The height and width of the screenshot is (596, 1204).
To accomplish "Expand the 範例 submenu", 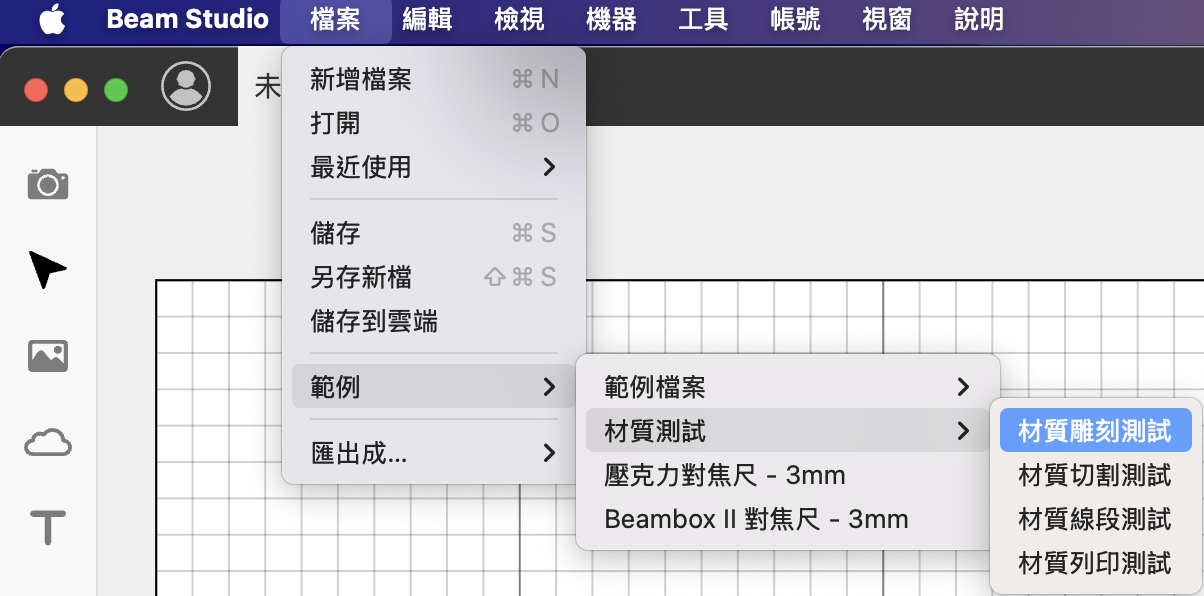I will (434, 386).
